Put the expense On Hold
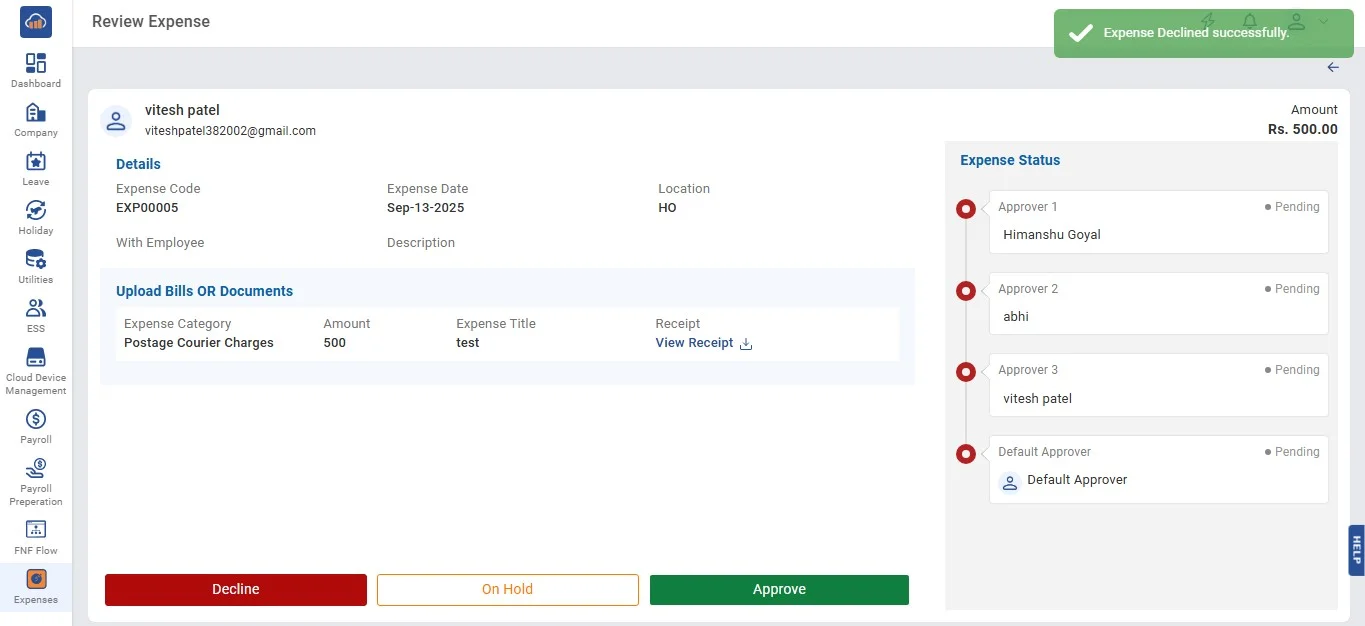Screen dimensions: 1365x626 (x=507, y=589)
